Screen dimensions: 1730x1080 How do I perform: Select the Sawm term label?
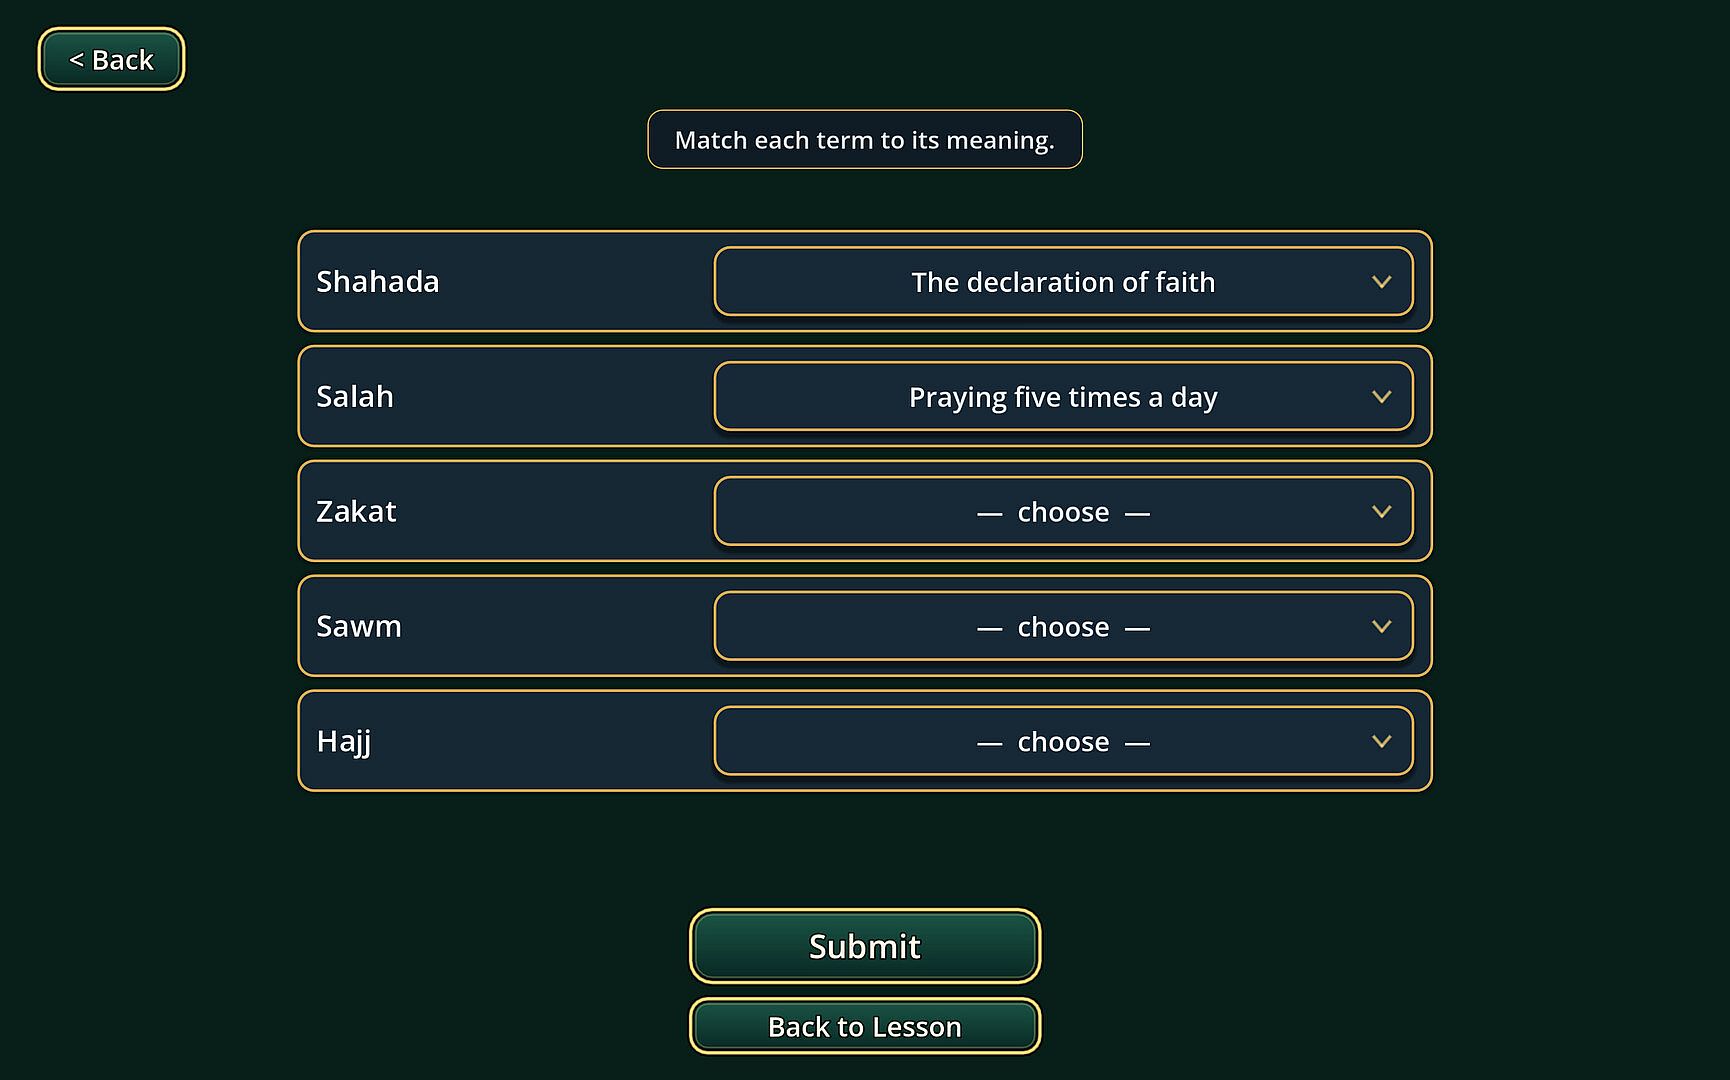(359, 626)
